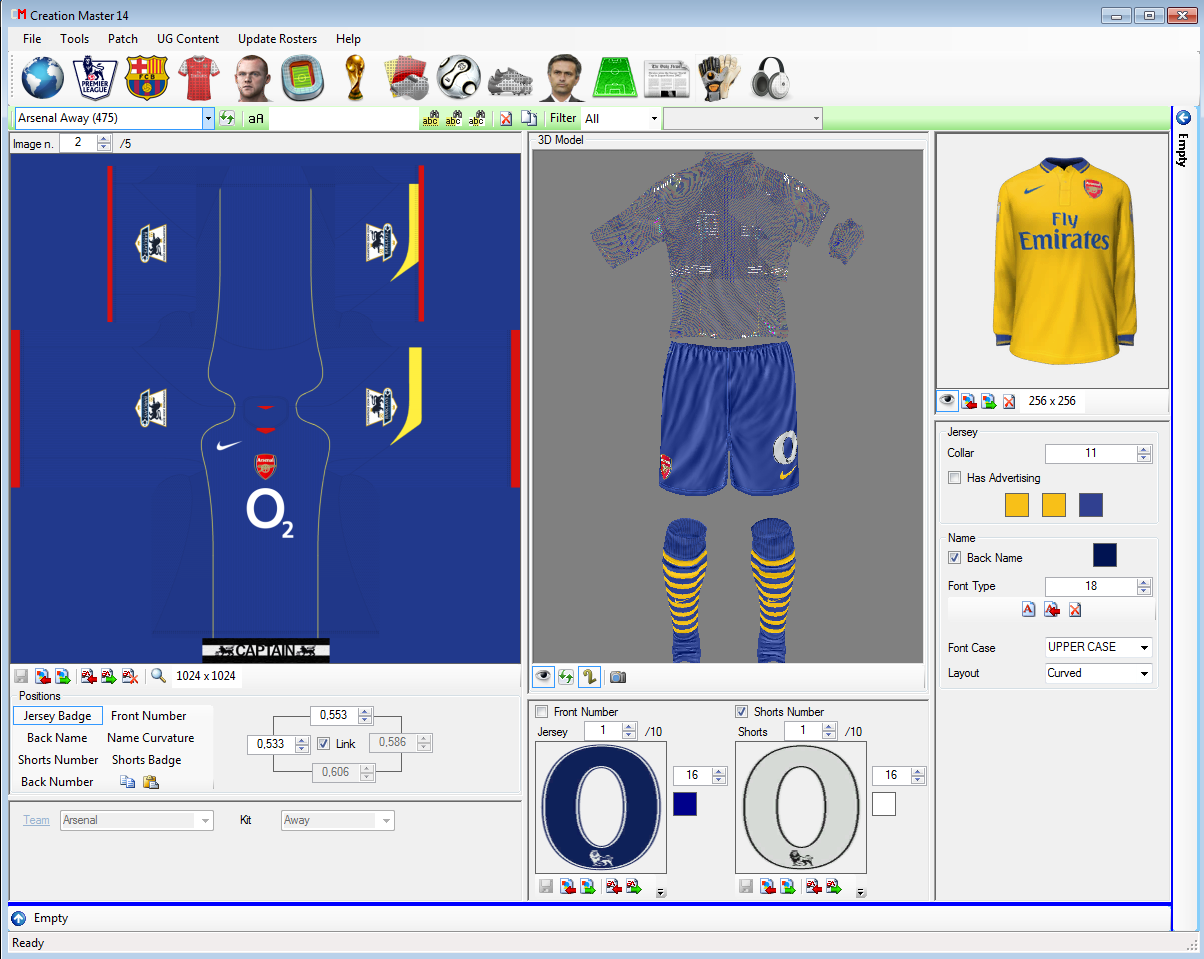The image size is (1204, 959).
Task: Click the Arsenal yellow minikit preview thumbnail
Action: [x=1052, y=260]
